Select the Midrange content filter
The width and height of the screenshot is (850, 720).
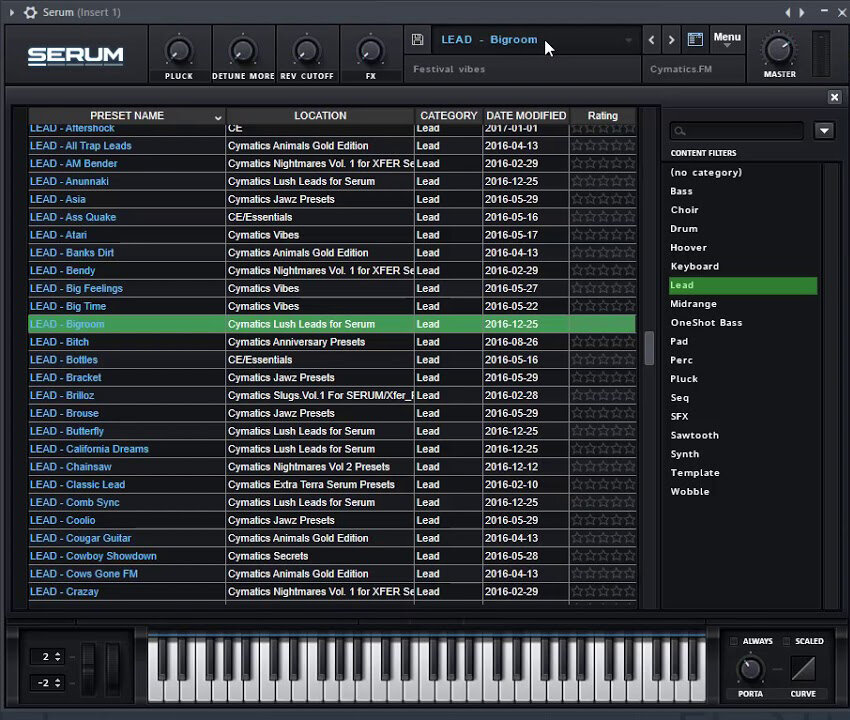coord(693,304)
